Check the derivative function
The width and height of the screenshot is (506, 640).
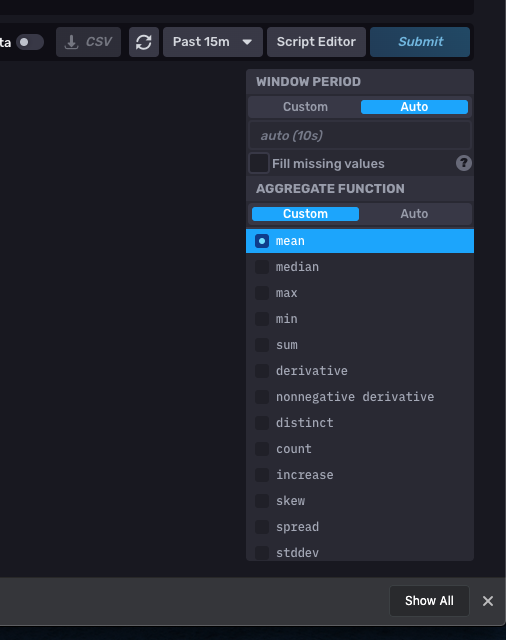[360, 371]
